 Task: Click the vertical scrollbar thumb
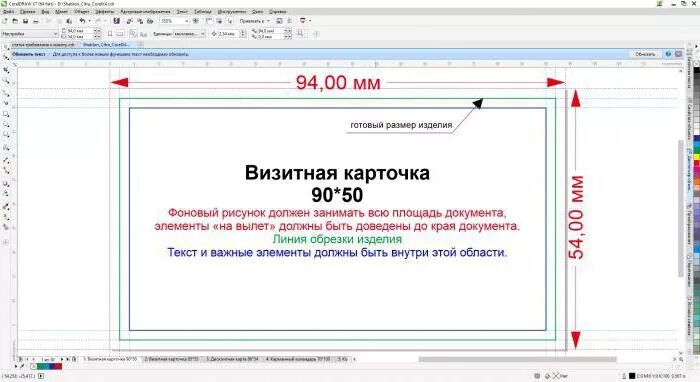coord(681,208)
